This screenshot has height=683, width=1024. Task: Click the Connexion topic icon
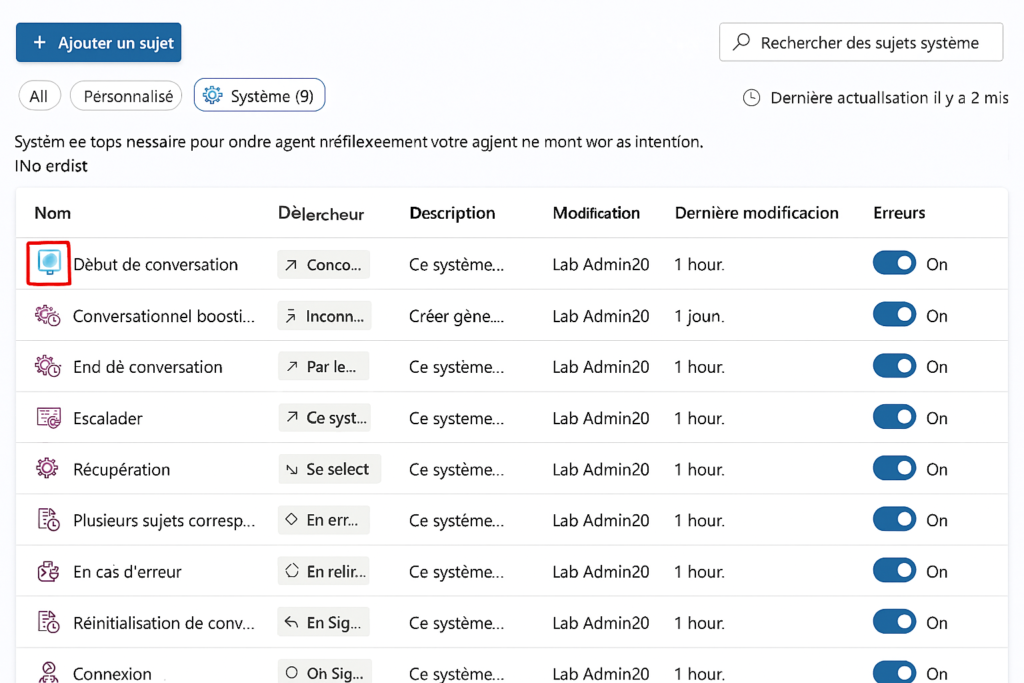[x=48, y=673]
